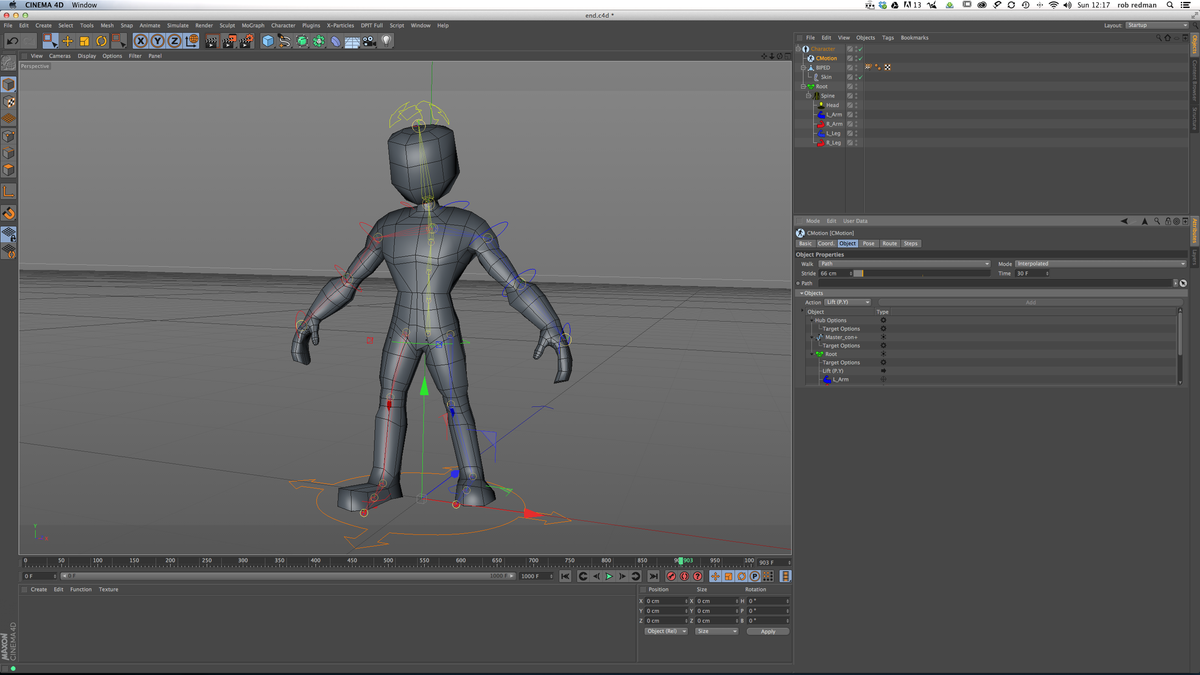Toggle the X axis lock icon
Image resolution: width=1200 pixels, height=675 pixels.
tap(141, 40)
